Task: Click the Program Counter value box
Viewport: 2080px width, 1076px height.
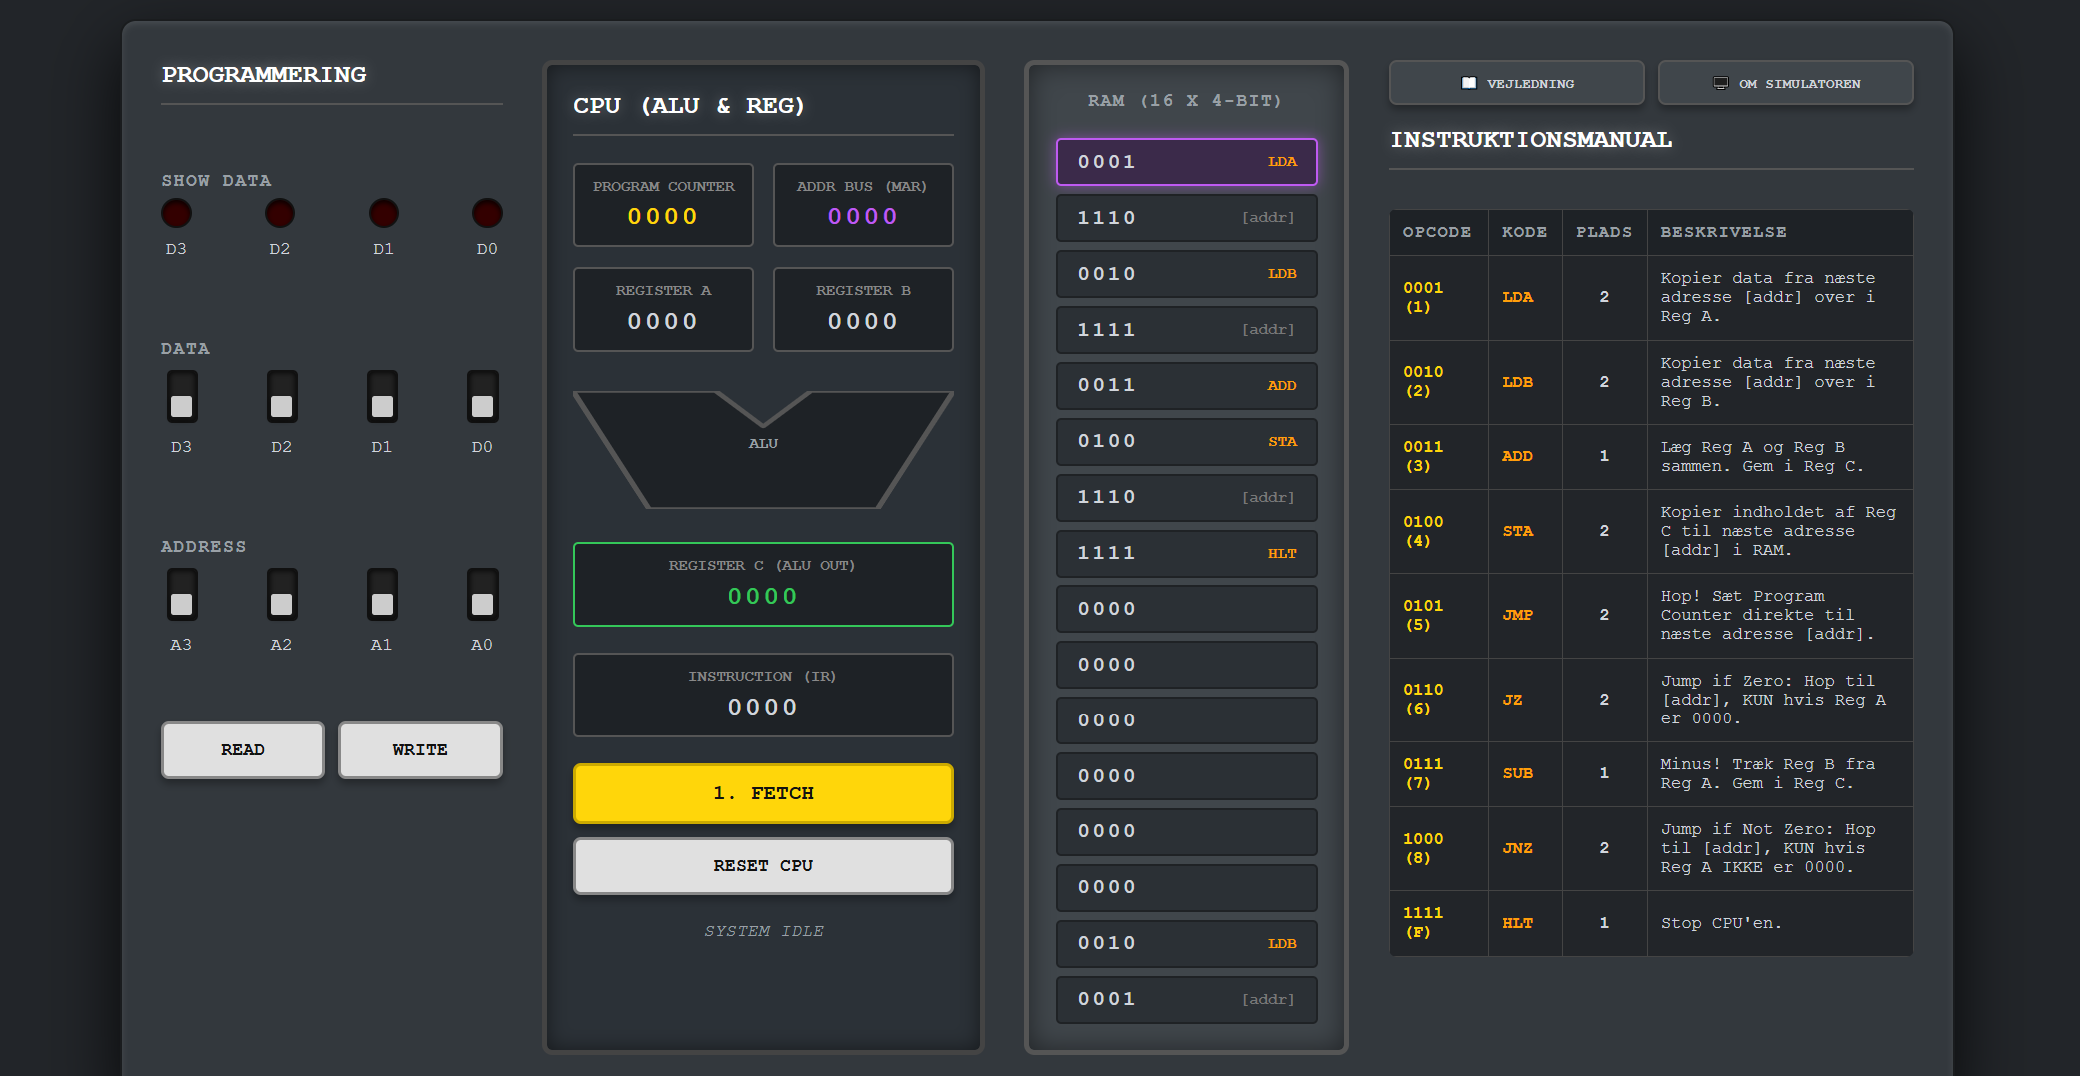Action: click(663, 205)
